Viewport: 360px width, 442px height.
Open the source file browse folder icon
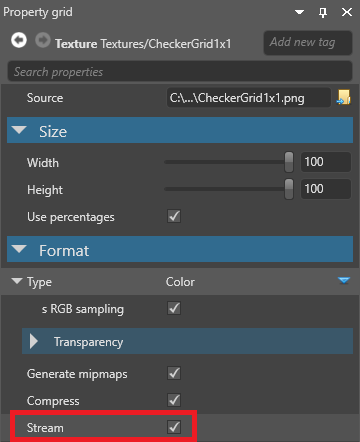[344, 97]
